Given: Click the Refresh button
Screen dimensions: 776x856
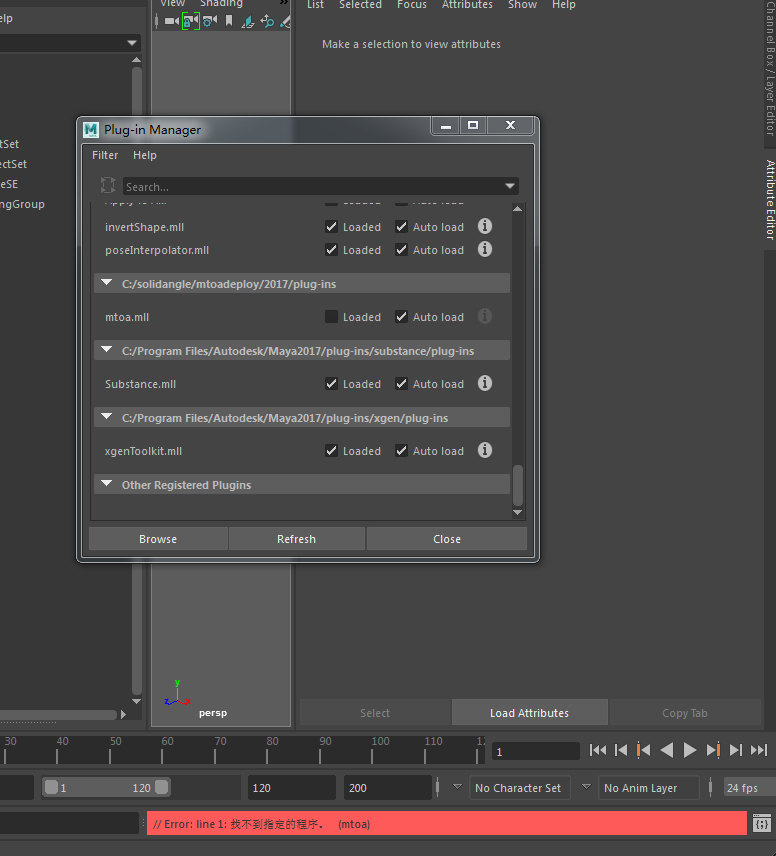Looking at the screenshot, I should 297,539.
